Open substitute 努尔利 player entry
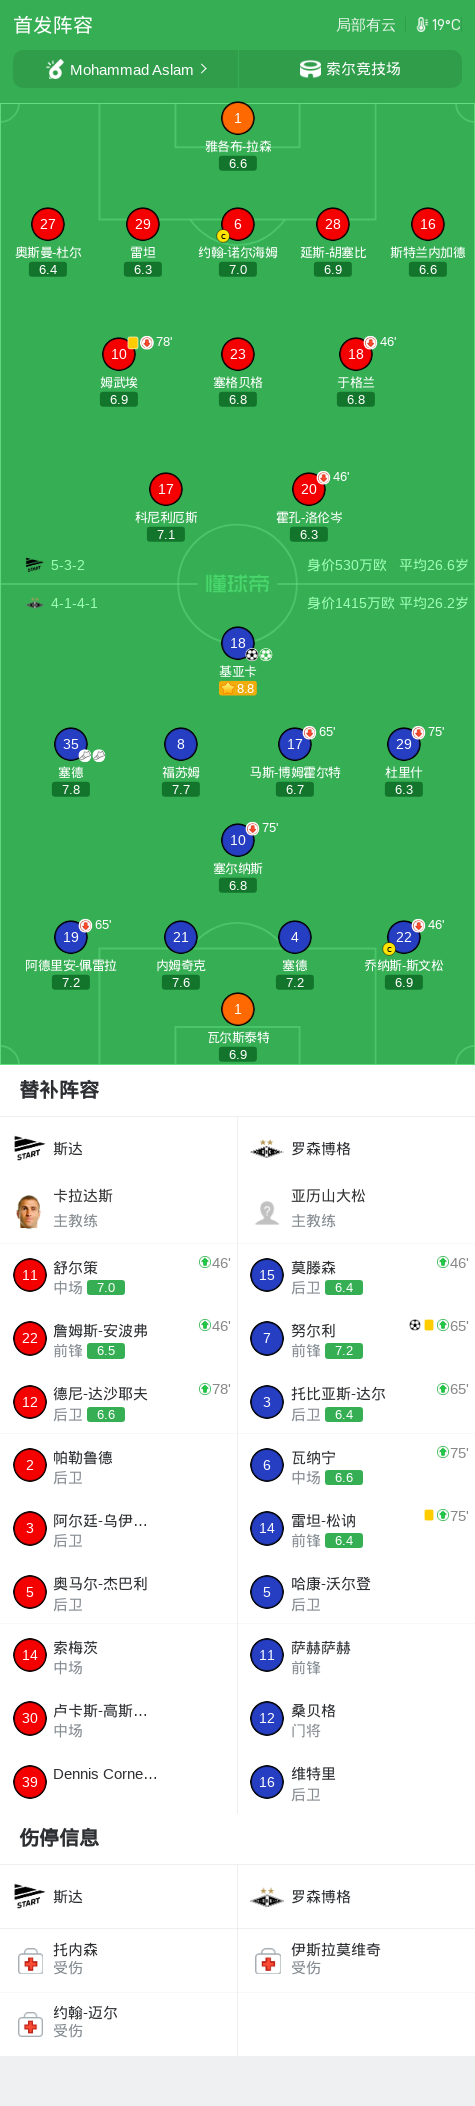The width and height of the screenshot is (475, 2106). (x=356, y=1339)
